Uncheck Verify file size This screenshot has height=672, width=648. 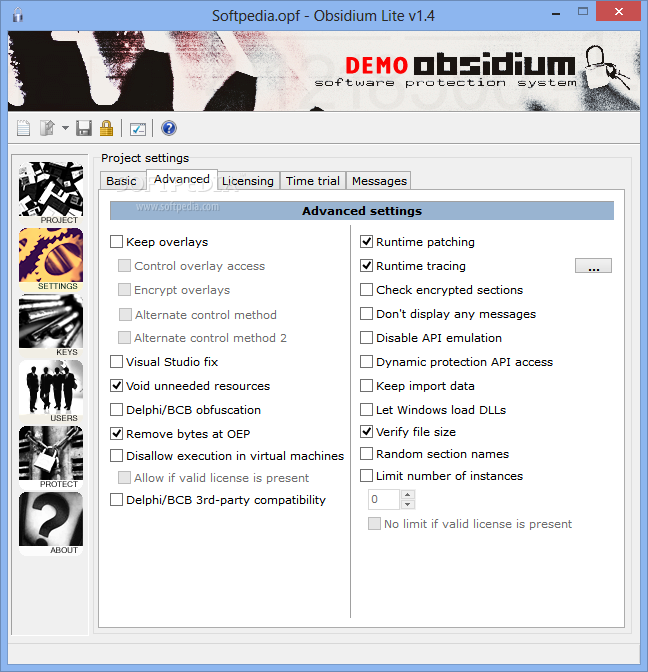click(366, 432)
